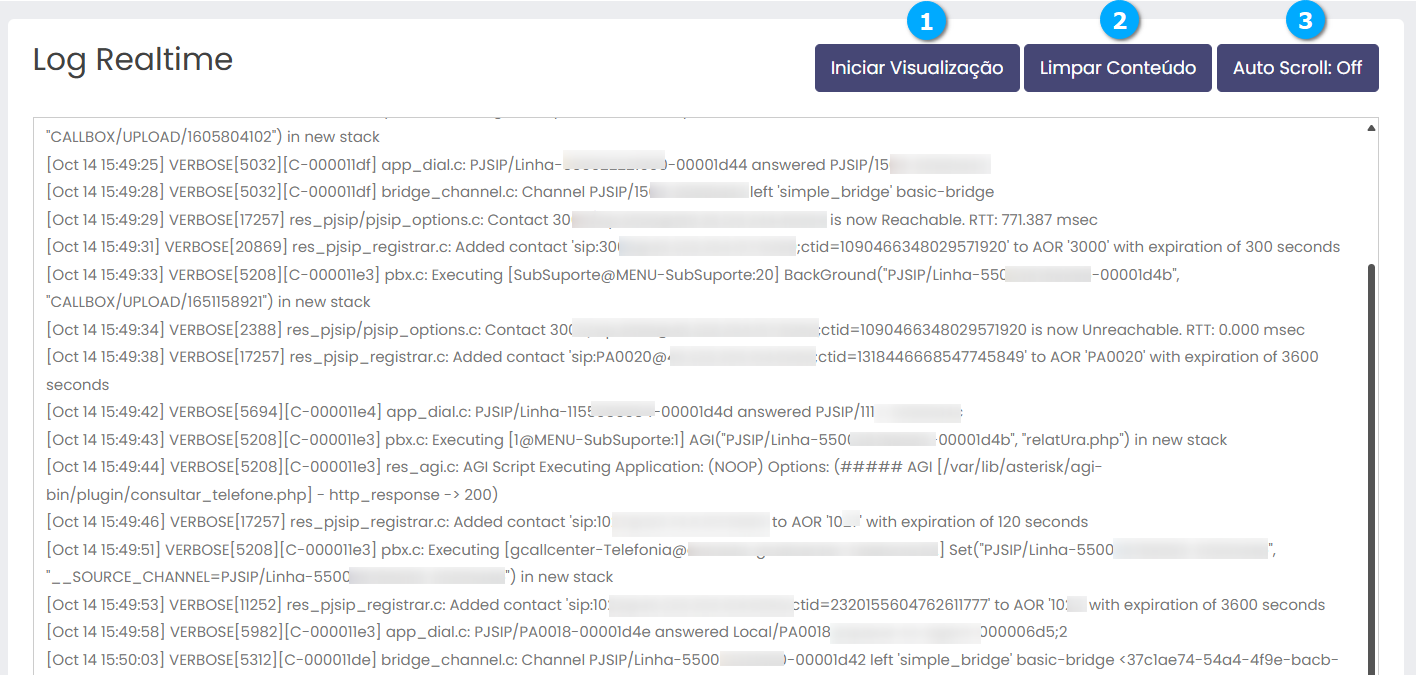
Task: Clear the log with Limpar Conteúdo
Action: [x=1117, y=68]
